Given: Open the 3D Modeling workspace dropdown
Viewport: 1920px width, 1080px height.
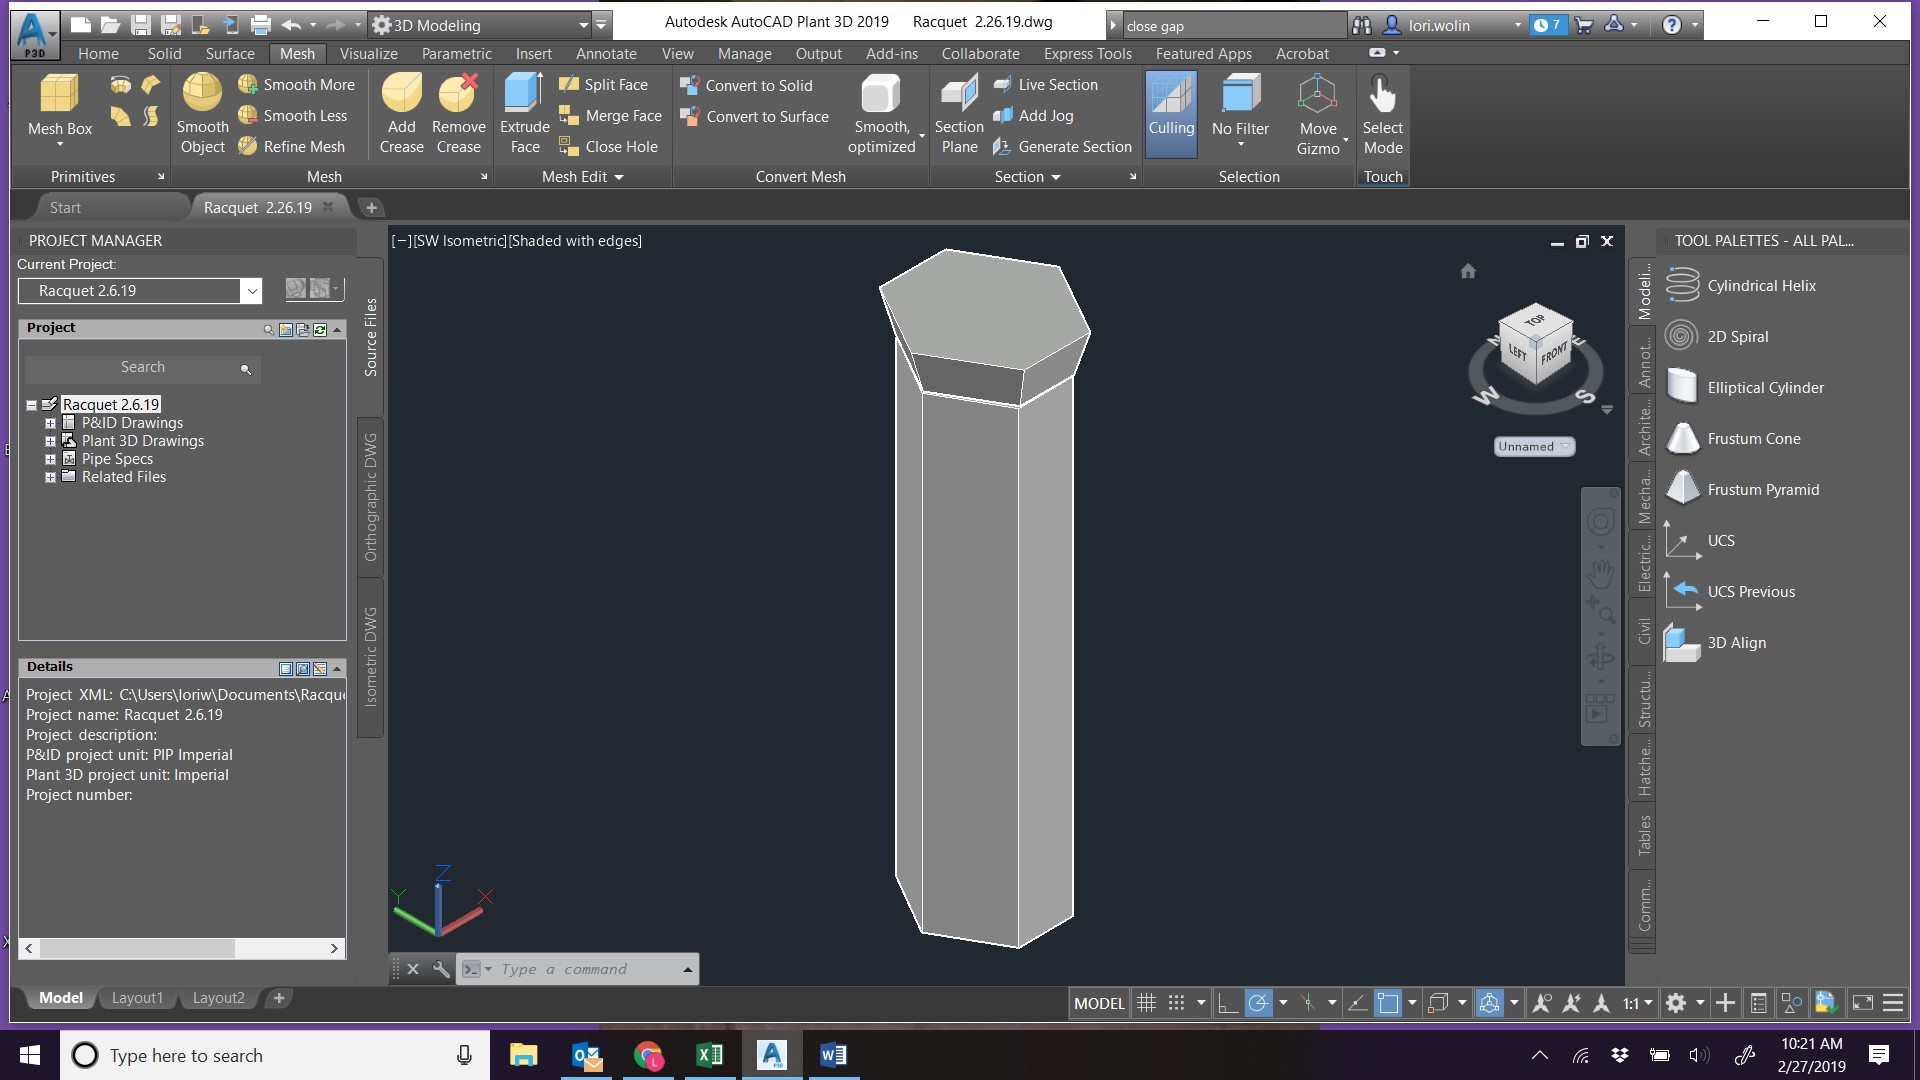Looking at the screenshot, I should pos(583,25).
